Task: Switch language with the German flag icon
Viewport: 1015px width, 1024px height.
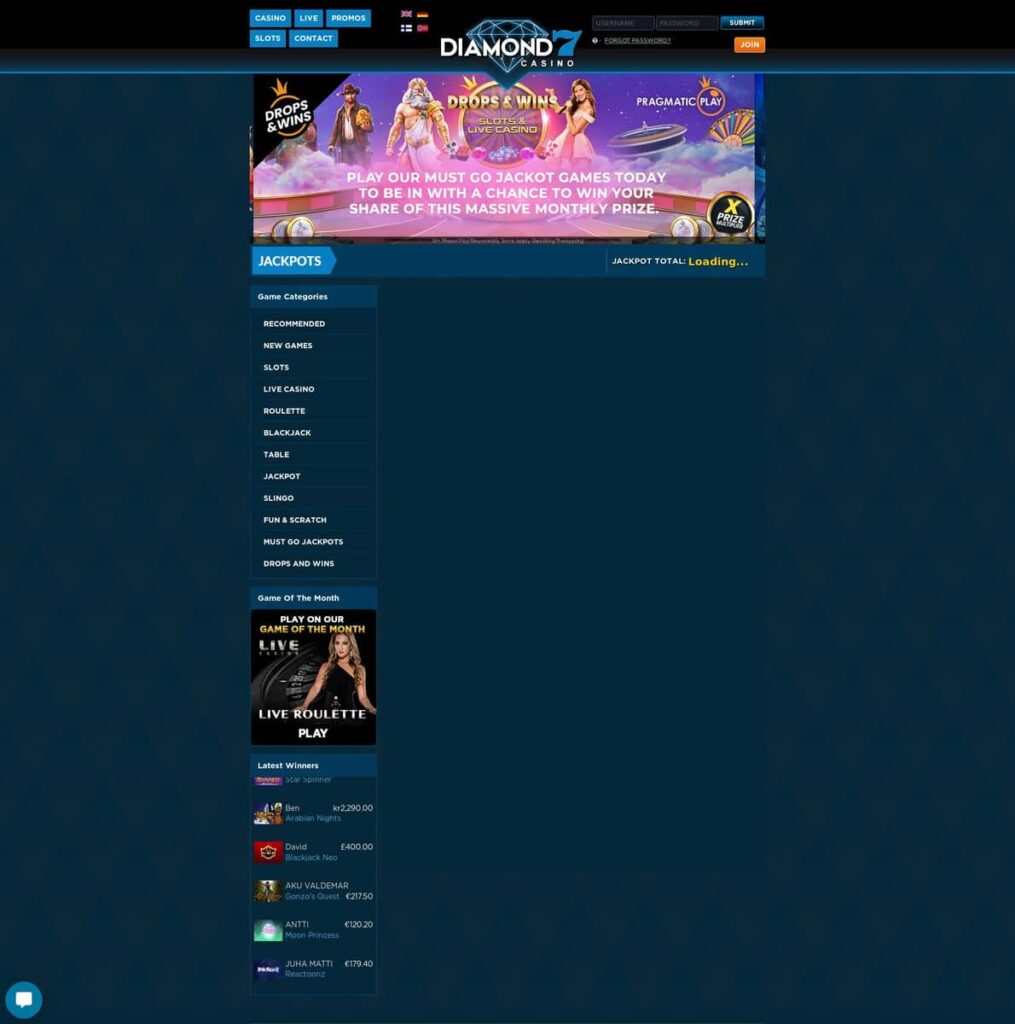Action: tap(423, 14)
